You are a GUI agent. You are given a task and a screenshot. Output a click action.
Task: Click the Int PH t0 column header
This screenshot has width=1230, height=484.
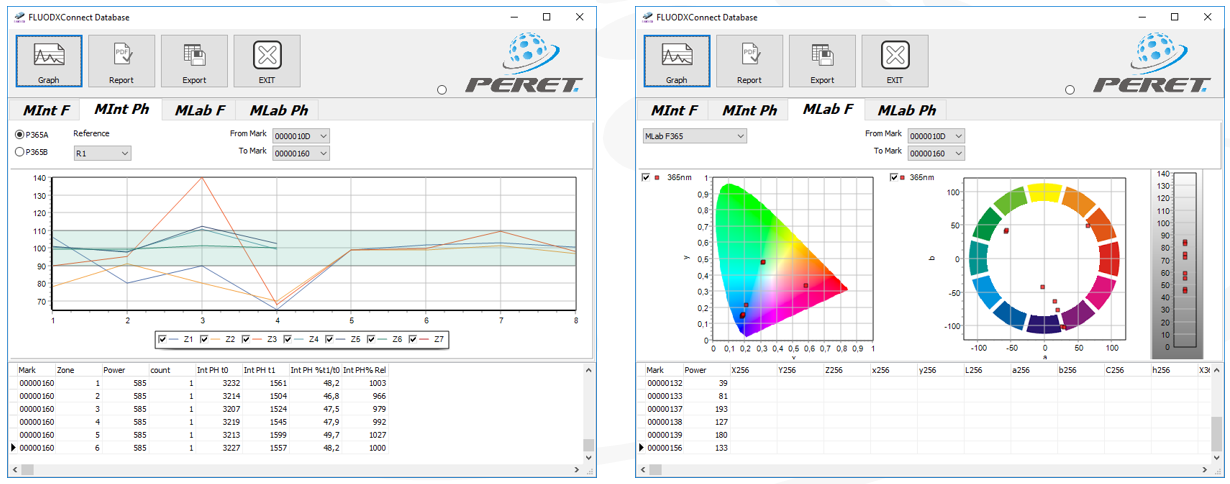pos(219,369)
